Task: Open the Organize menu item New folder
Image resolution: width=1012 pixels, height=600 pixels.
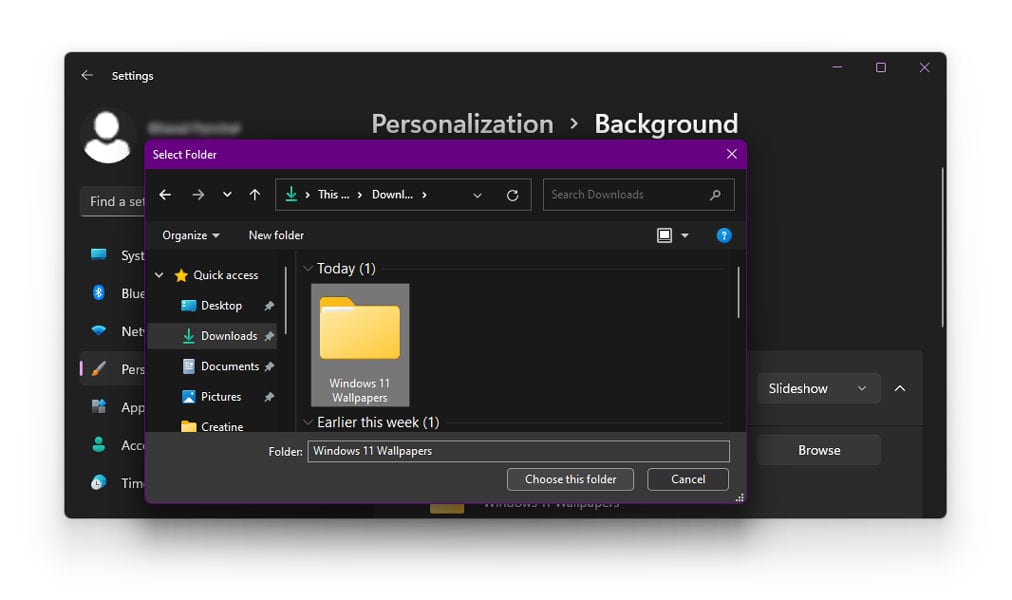Action: coord(276,235)
